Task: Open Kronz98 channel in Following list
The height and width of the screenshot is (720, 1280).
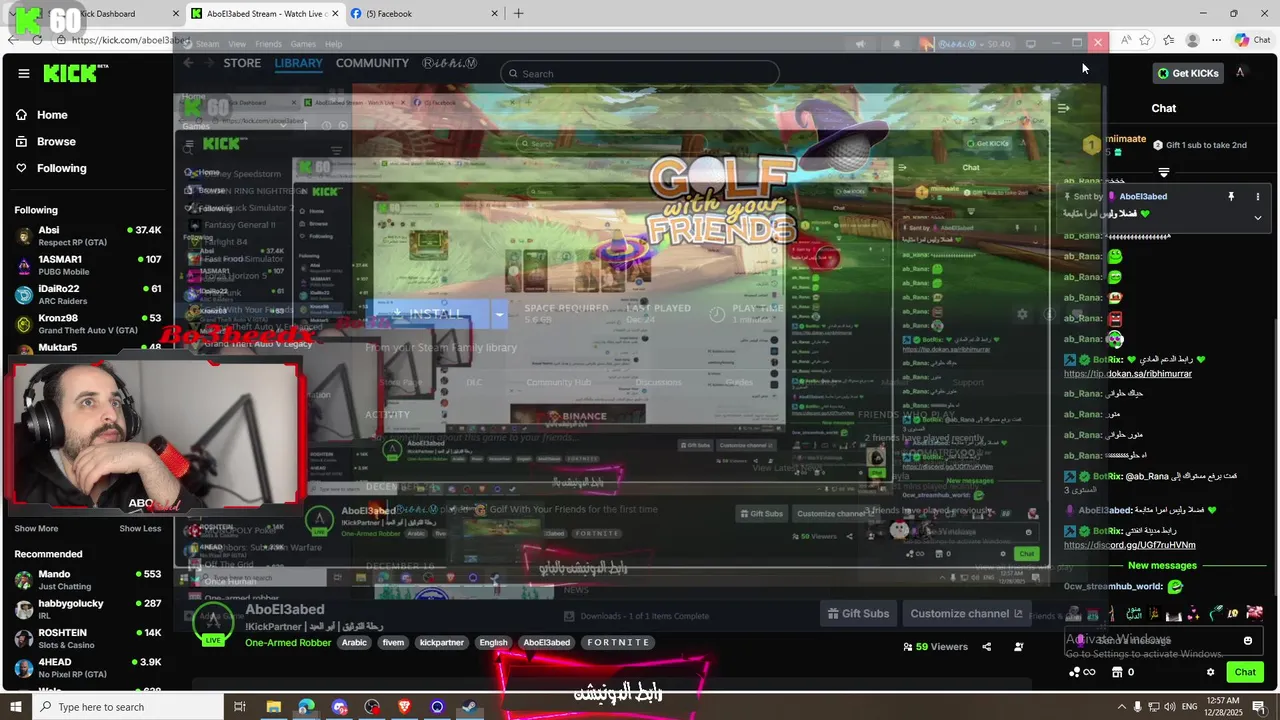Action: (87, 323)
